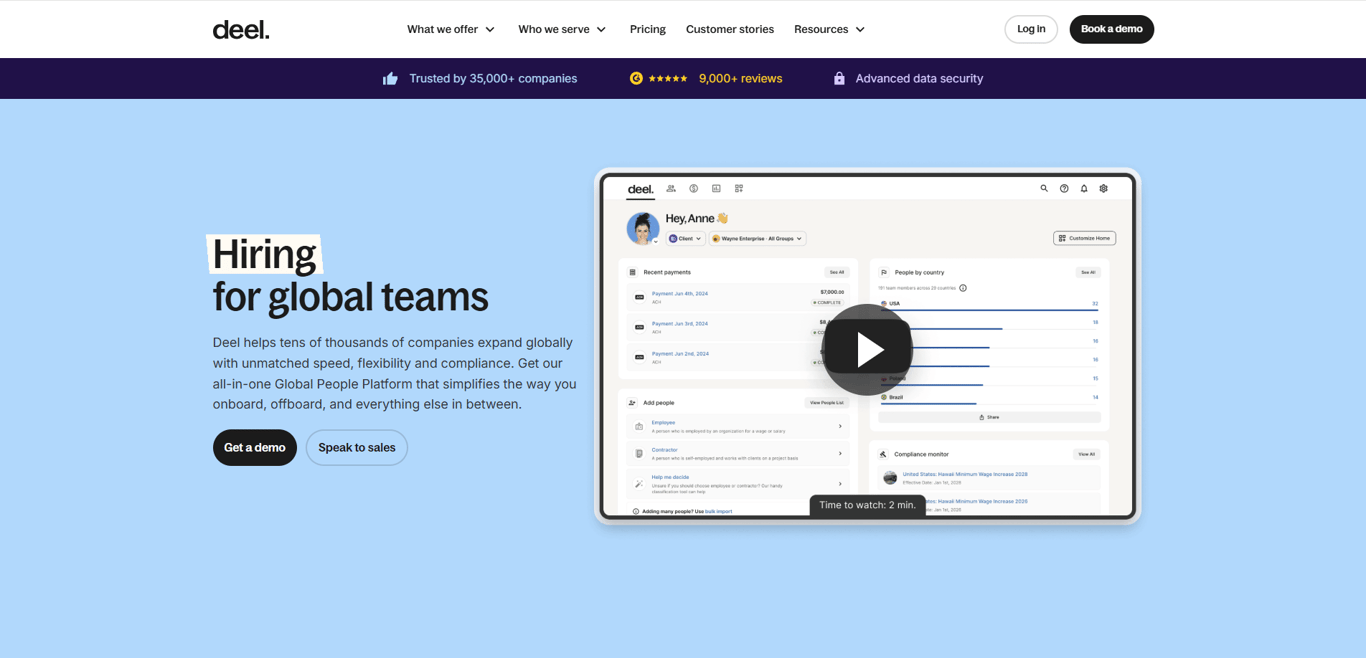Screen dimensions: 1366x658
Task: Expand the What we offer menu
Action: (x=451, y=29)
